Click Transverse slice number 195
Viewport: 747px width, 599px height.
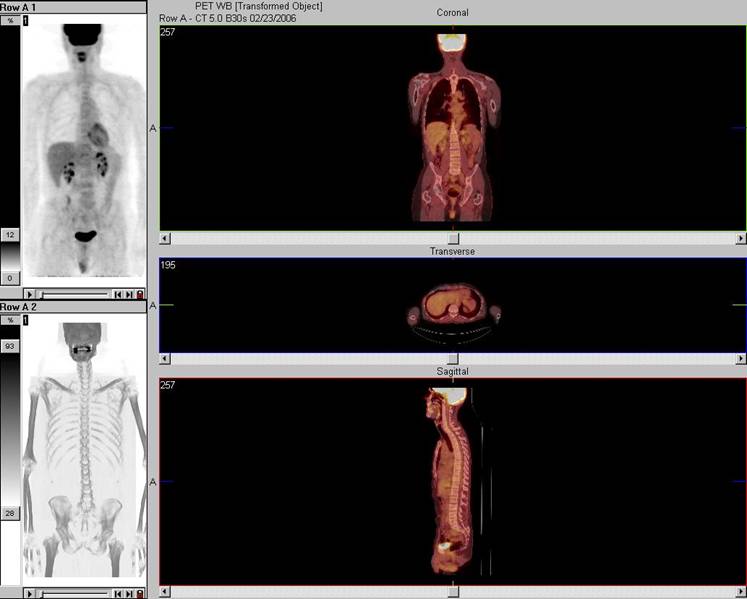click(x=168, y=265)
